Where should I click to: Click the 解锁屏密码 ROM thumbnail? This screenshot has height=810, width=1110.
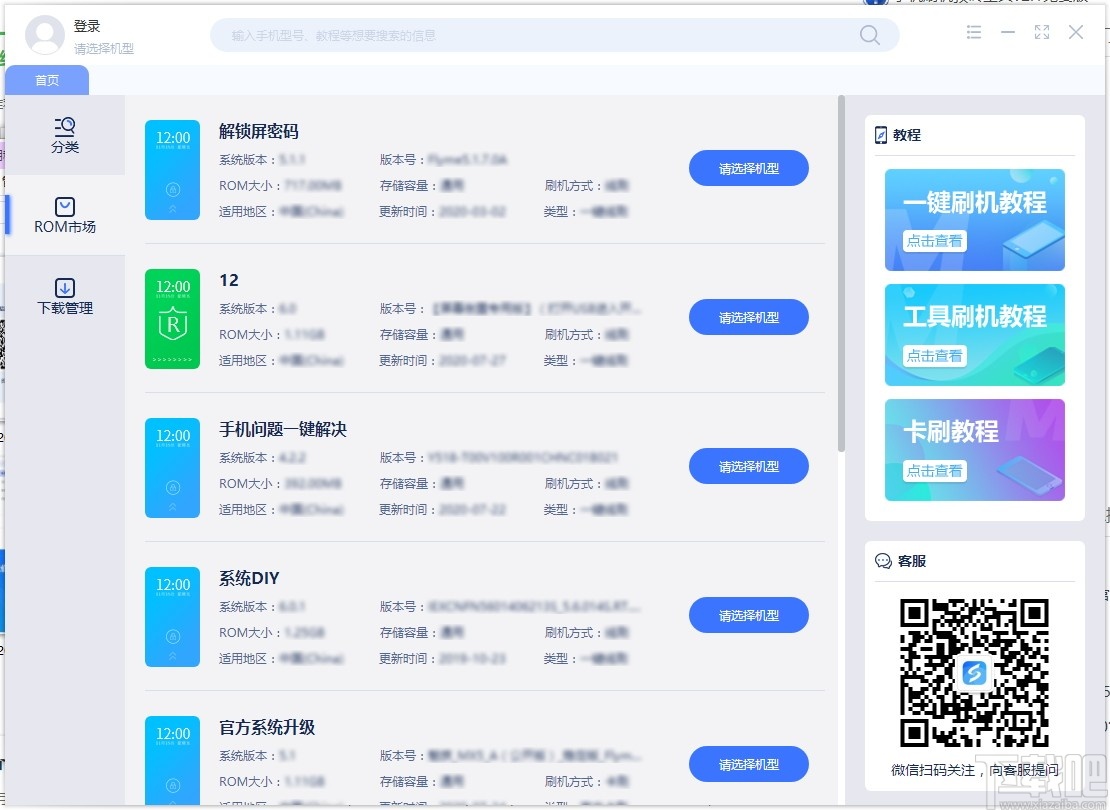point(172,170)
